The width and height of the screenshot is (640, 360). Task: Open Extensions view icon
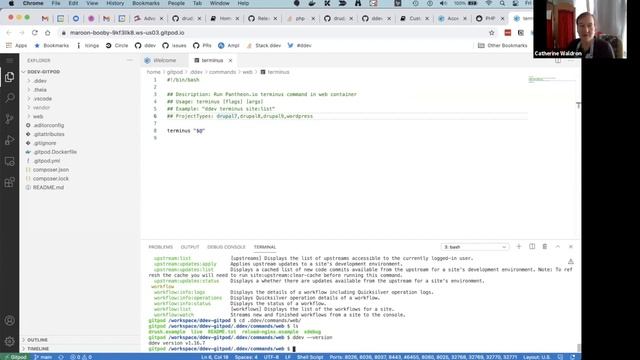click(9, 182)
